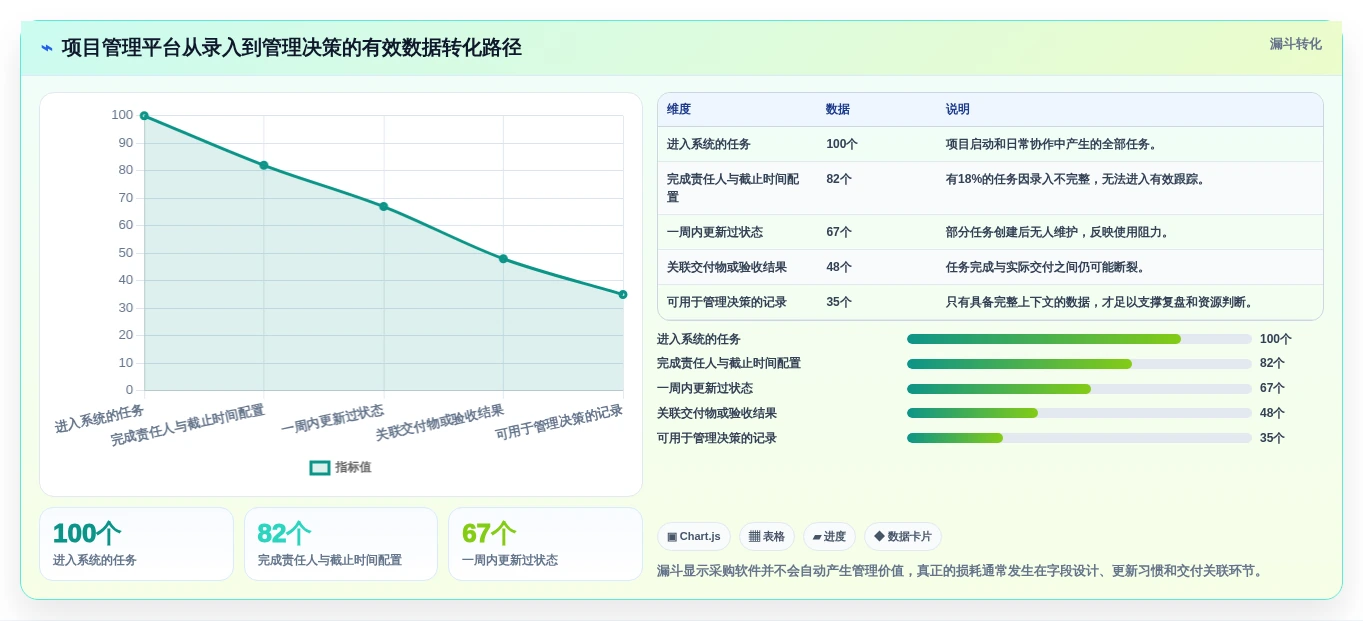
Task: Click the text 部分任务创建后无人维护
Action: click(1012, 232)
